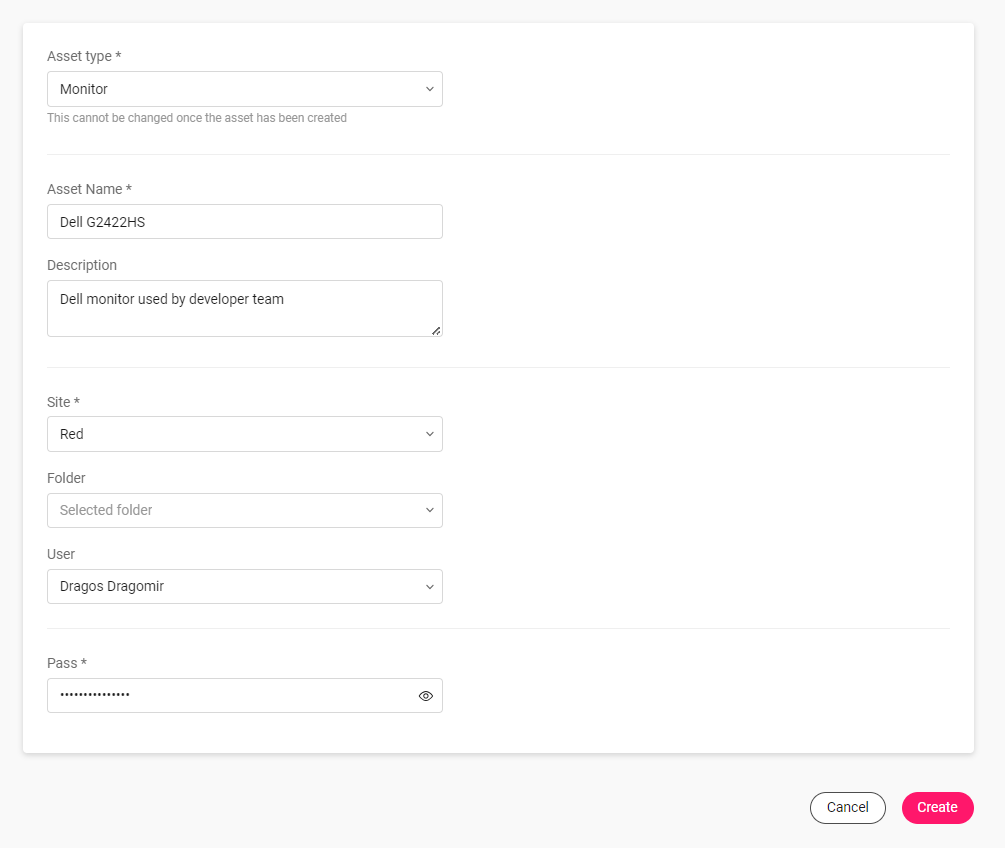Viewport: 1005px width, 848px height.
Task: Click inside the Description text area
Action: 245,305
